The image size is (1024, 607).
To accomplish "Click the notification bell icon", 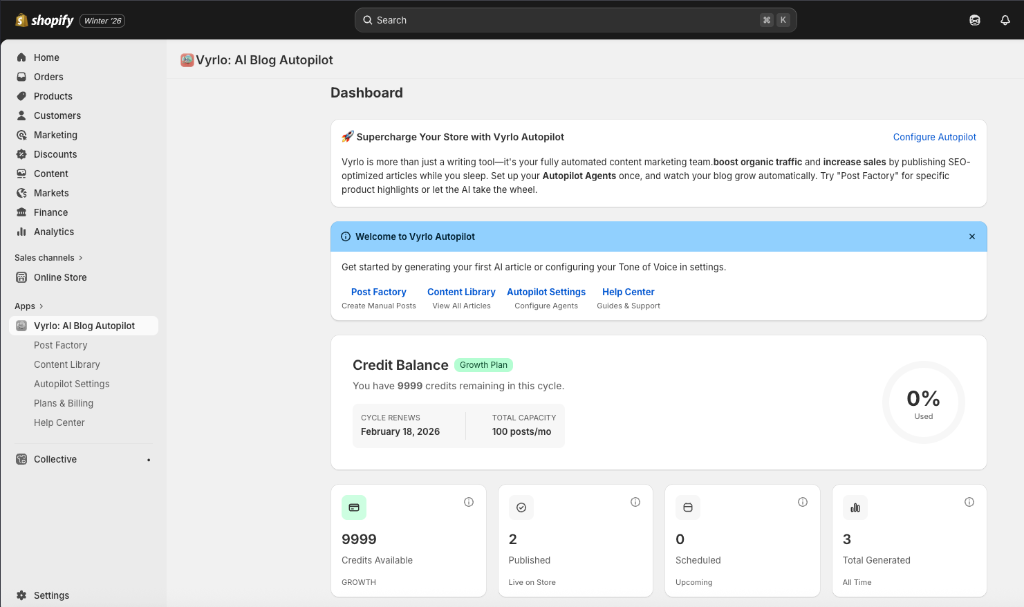I will point(1005,20).
